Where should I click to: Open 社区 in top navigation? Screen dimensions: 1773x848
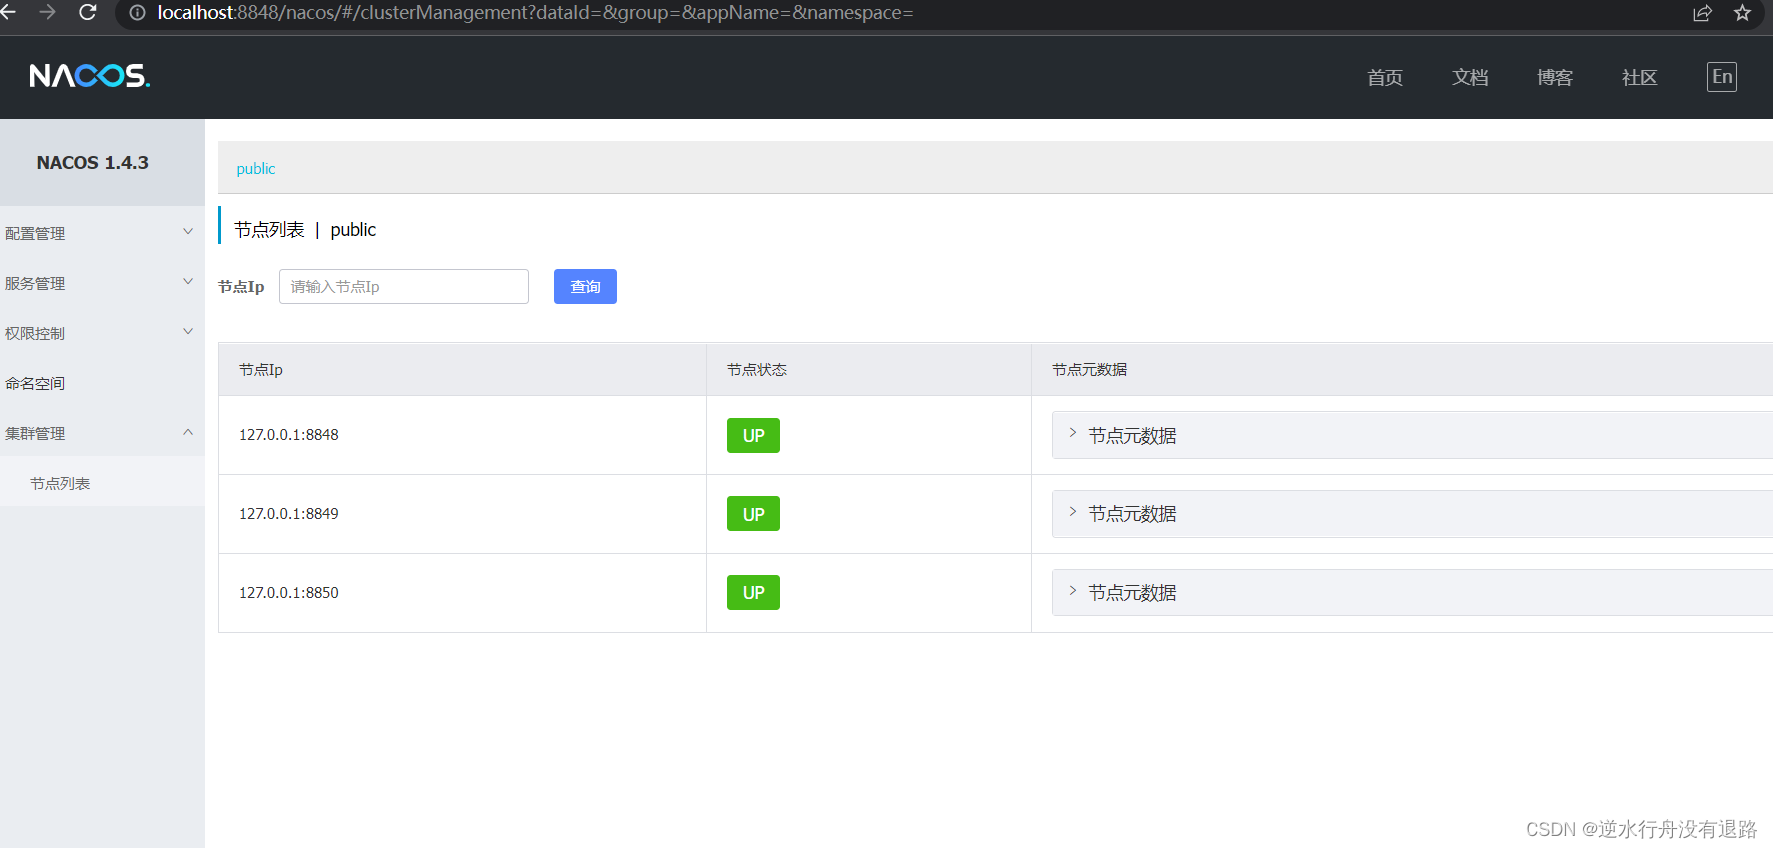click(1640, 77)
